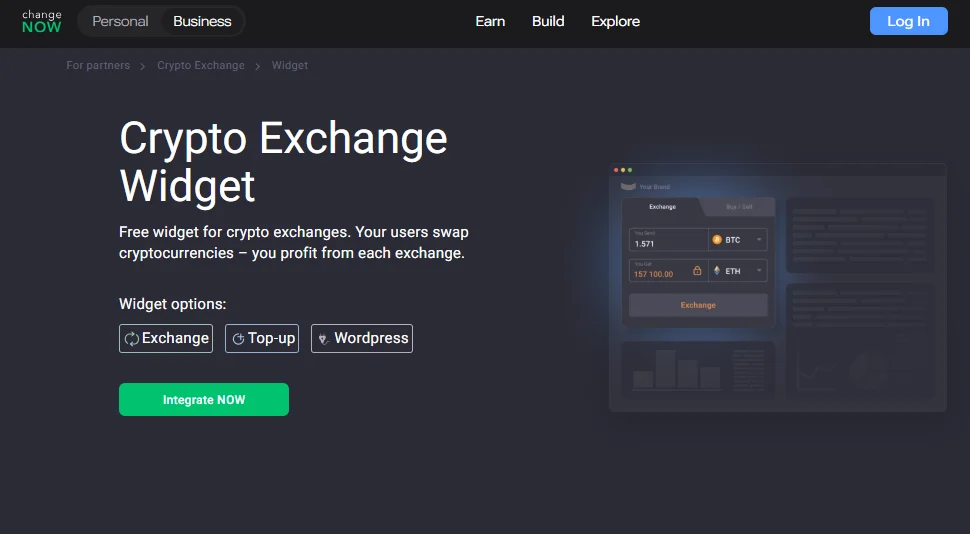
Task: Click the Top-up clock icon
Action: (238, 338)
